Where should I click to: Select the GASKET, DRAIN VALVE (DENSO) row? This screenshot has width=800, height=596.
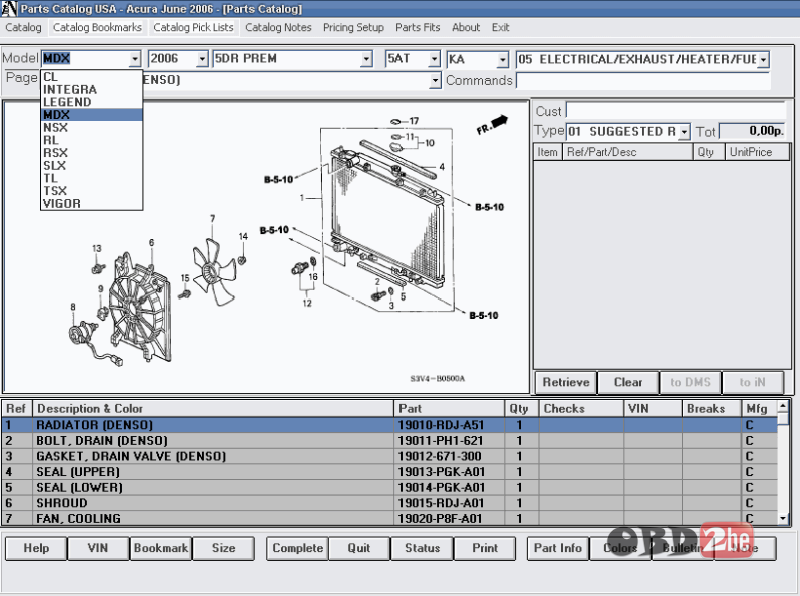[390, 456]
